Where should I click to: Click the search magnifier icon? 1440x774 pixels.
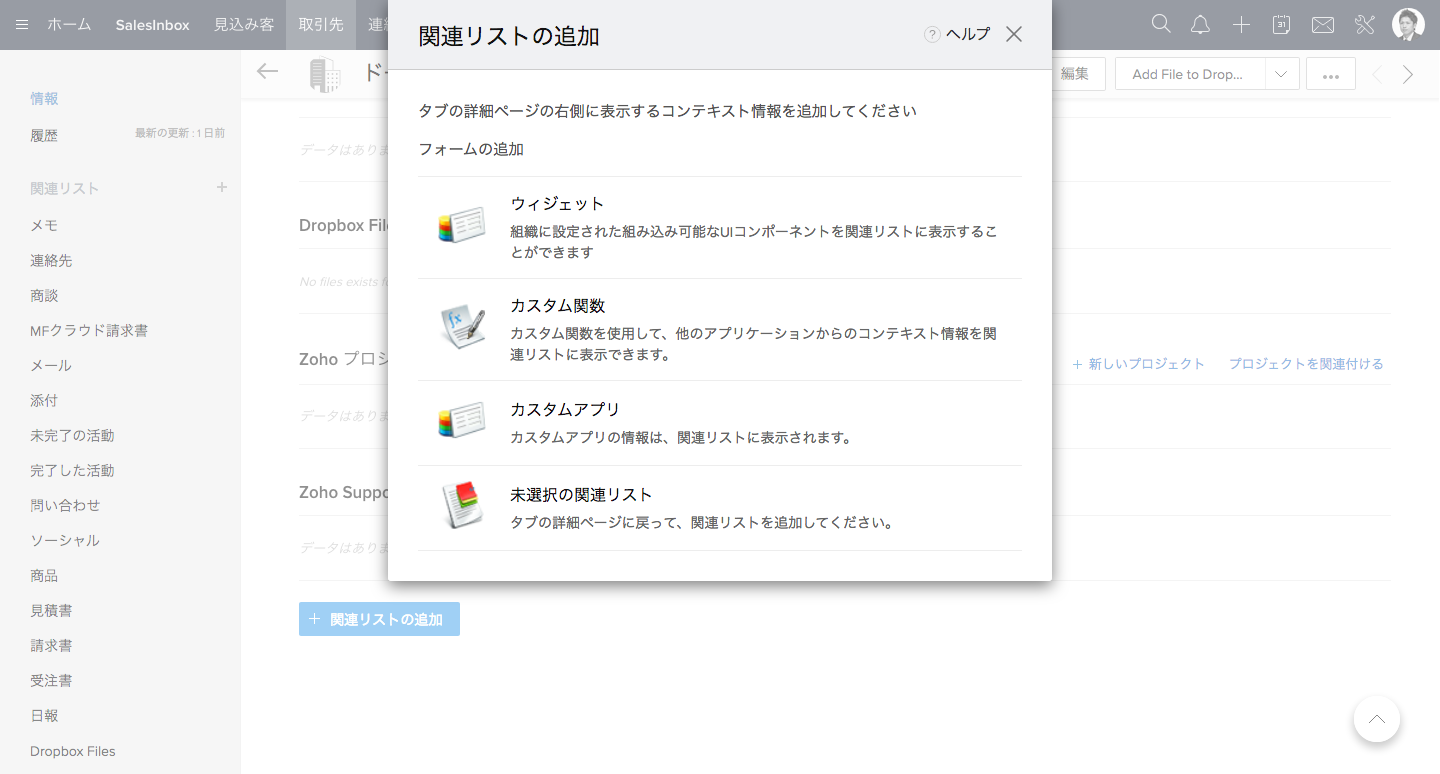coord(1161,25)
